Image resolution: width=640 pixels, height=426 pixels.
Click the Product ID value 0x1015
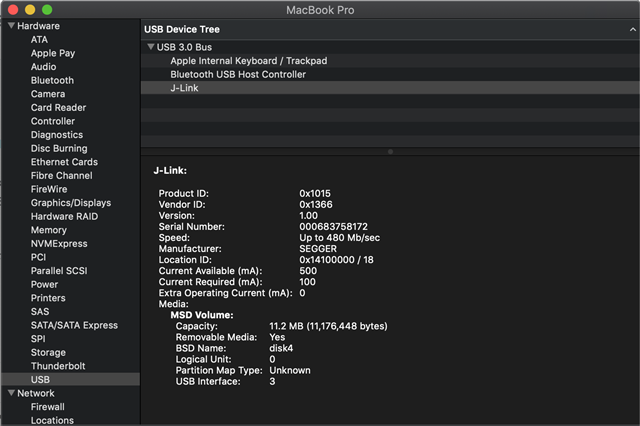pos(315,193)
